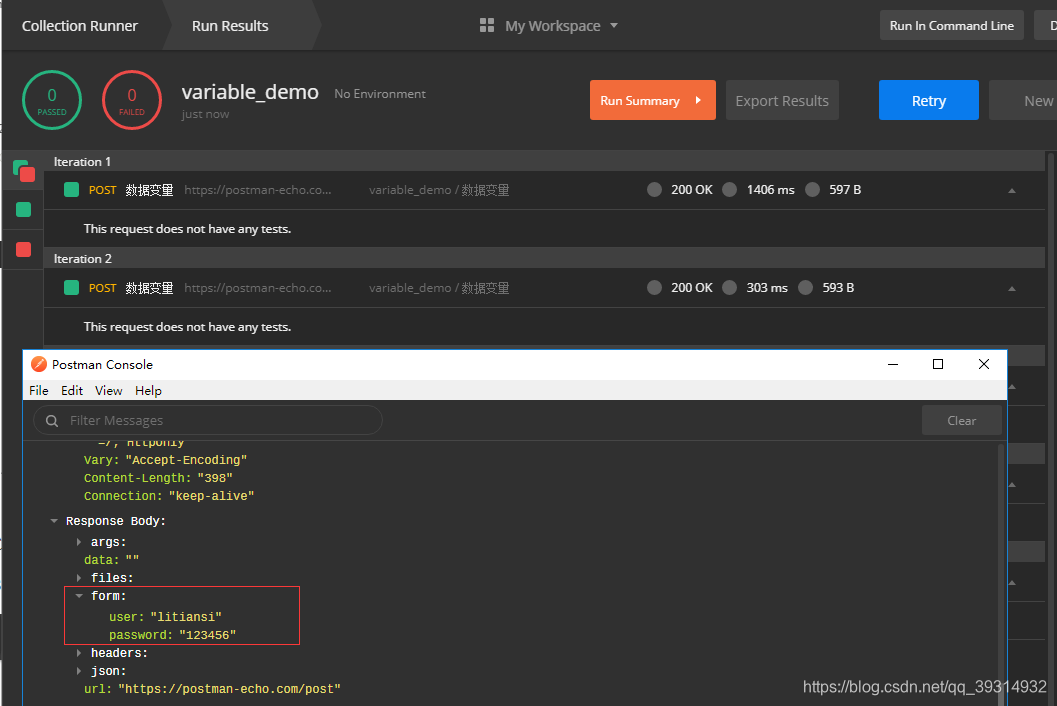
Task: Click the green Passed count circle
Action: (x=52, y=100)
